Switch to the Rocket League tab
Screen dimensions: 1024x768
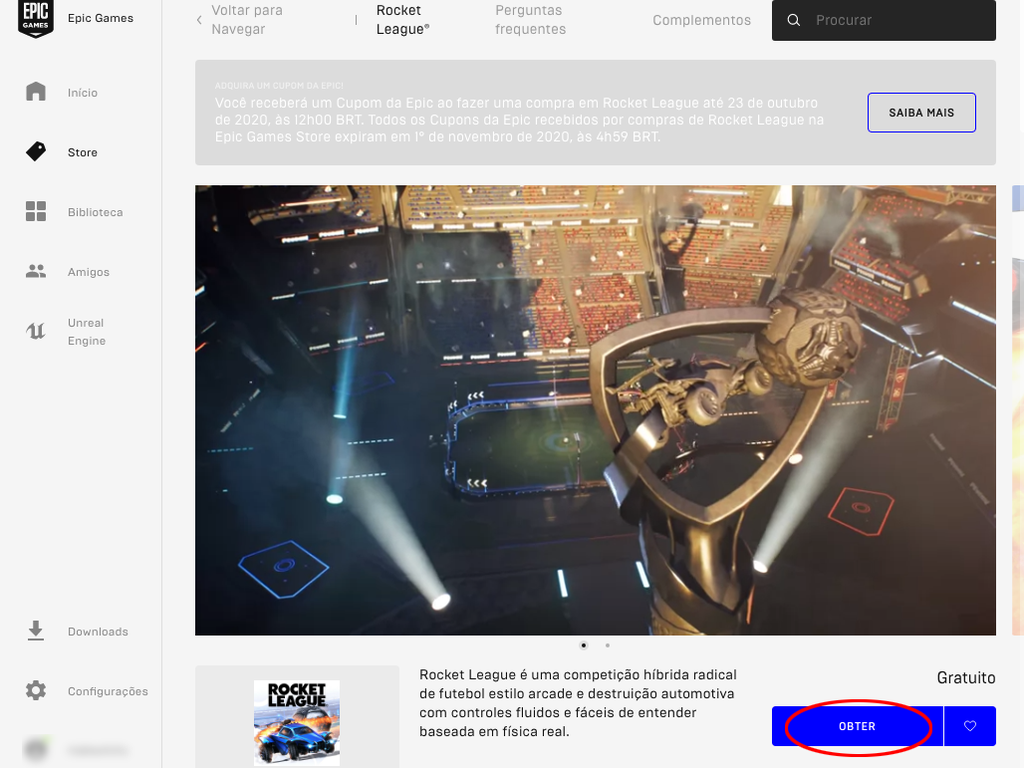pos(403,20)
